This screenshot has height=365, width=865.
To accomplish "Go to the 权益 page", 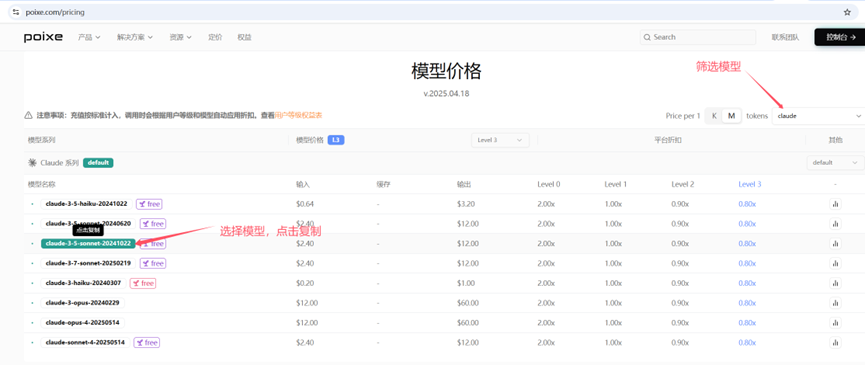I will coord(244,37).
